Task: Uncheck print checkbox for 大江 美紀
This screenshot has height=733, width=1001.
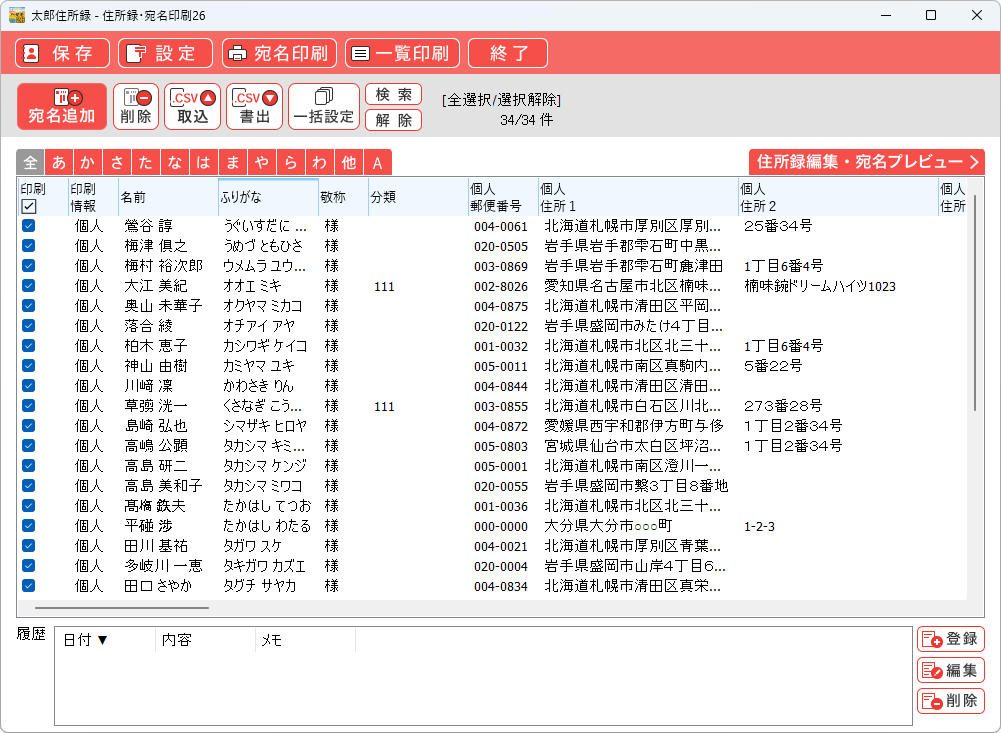Action: [x=29, y=286]
